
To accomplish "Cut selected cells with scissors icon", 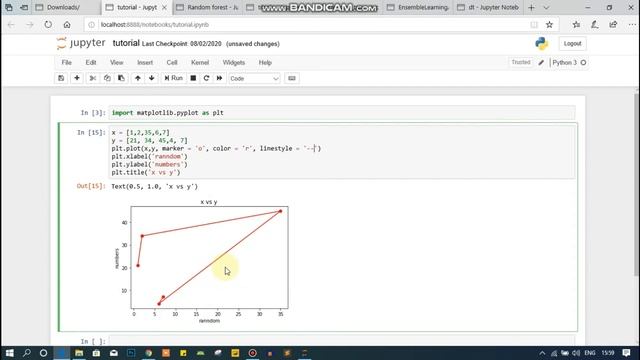I will click(93, 78).
